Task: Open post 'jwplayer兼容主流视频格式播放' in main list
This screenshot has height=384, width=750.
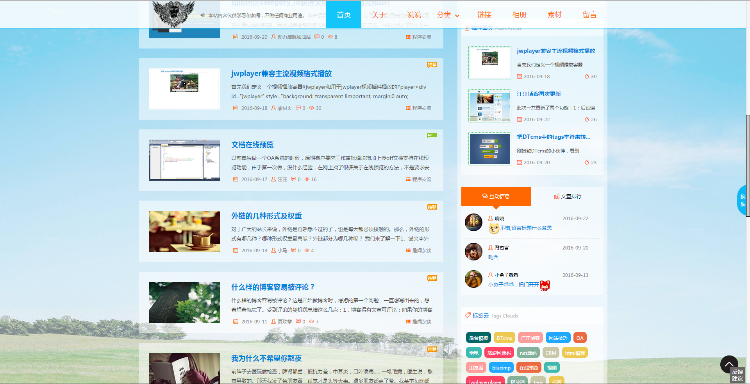Action: pyautogui.click(x=281, y=74)
